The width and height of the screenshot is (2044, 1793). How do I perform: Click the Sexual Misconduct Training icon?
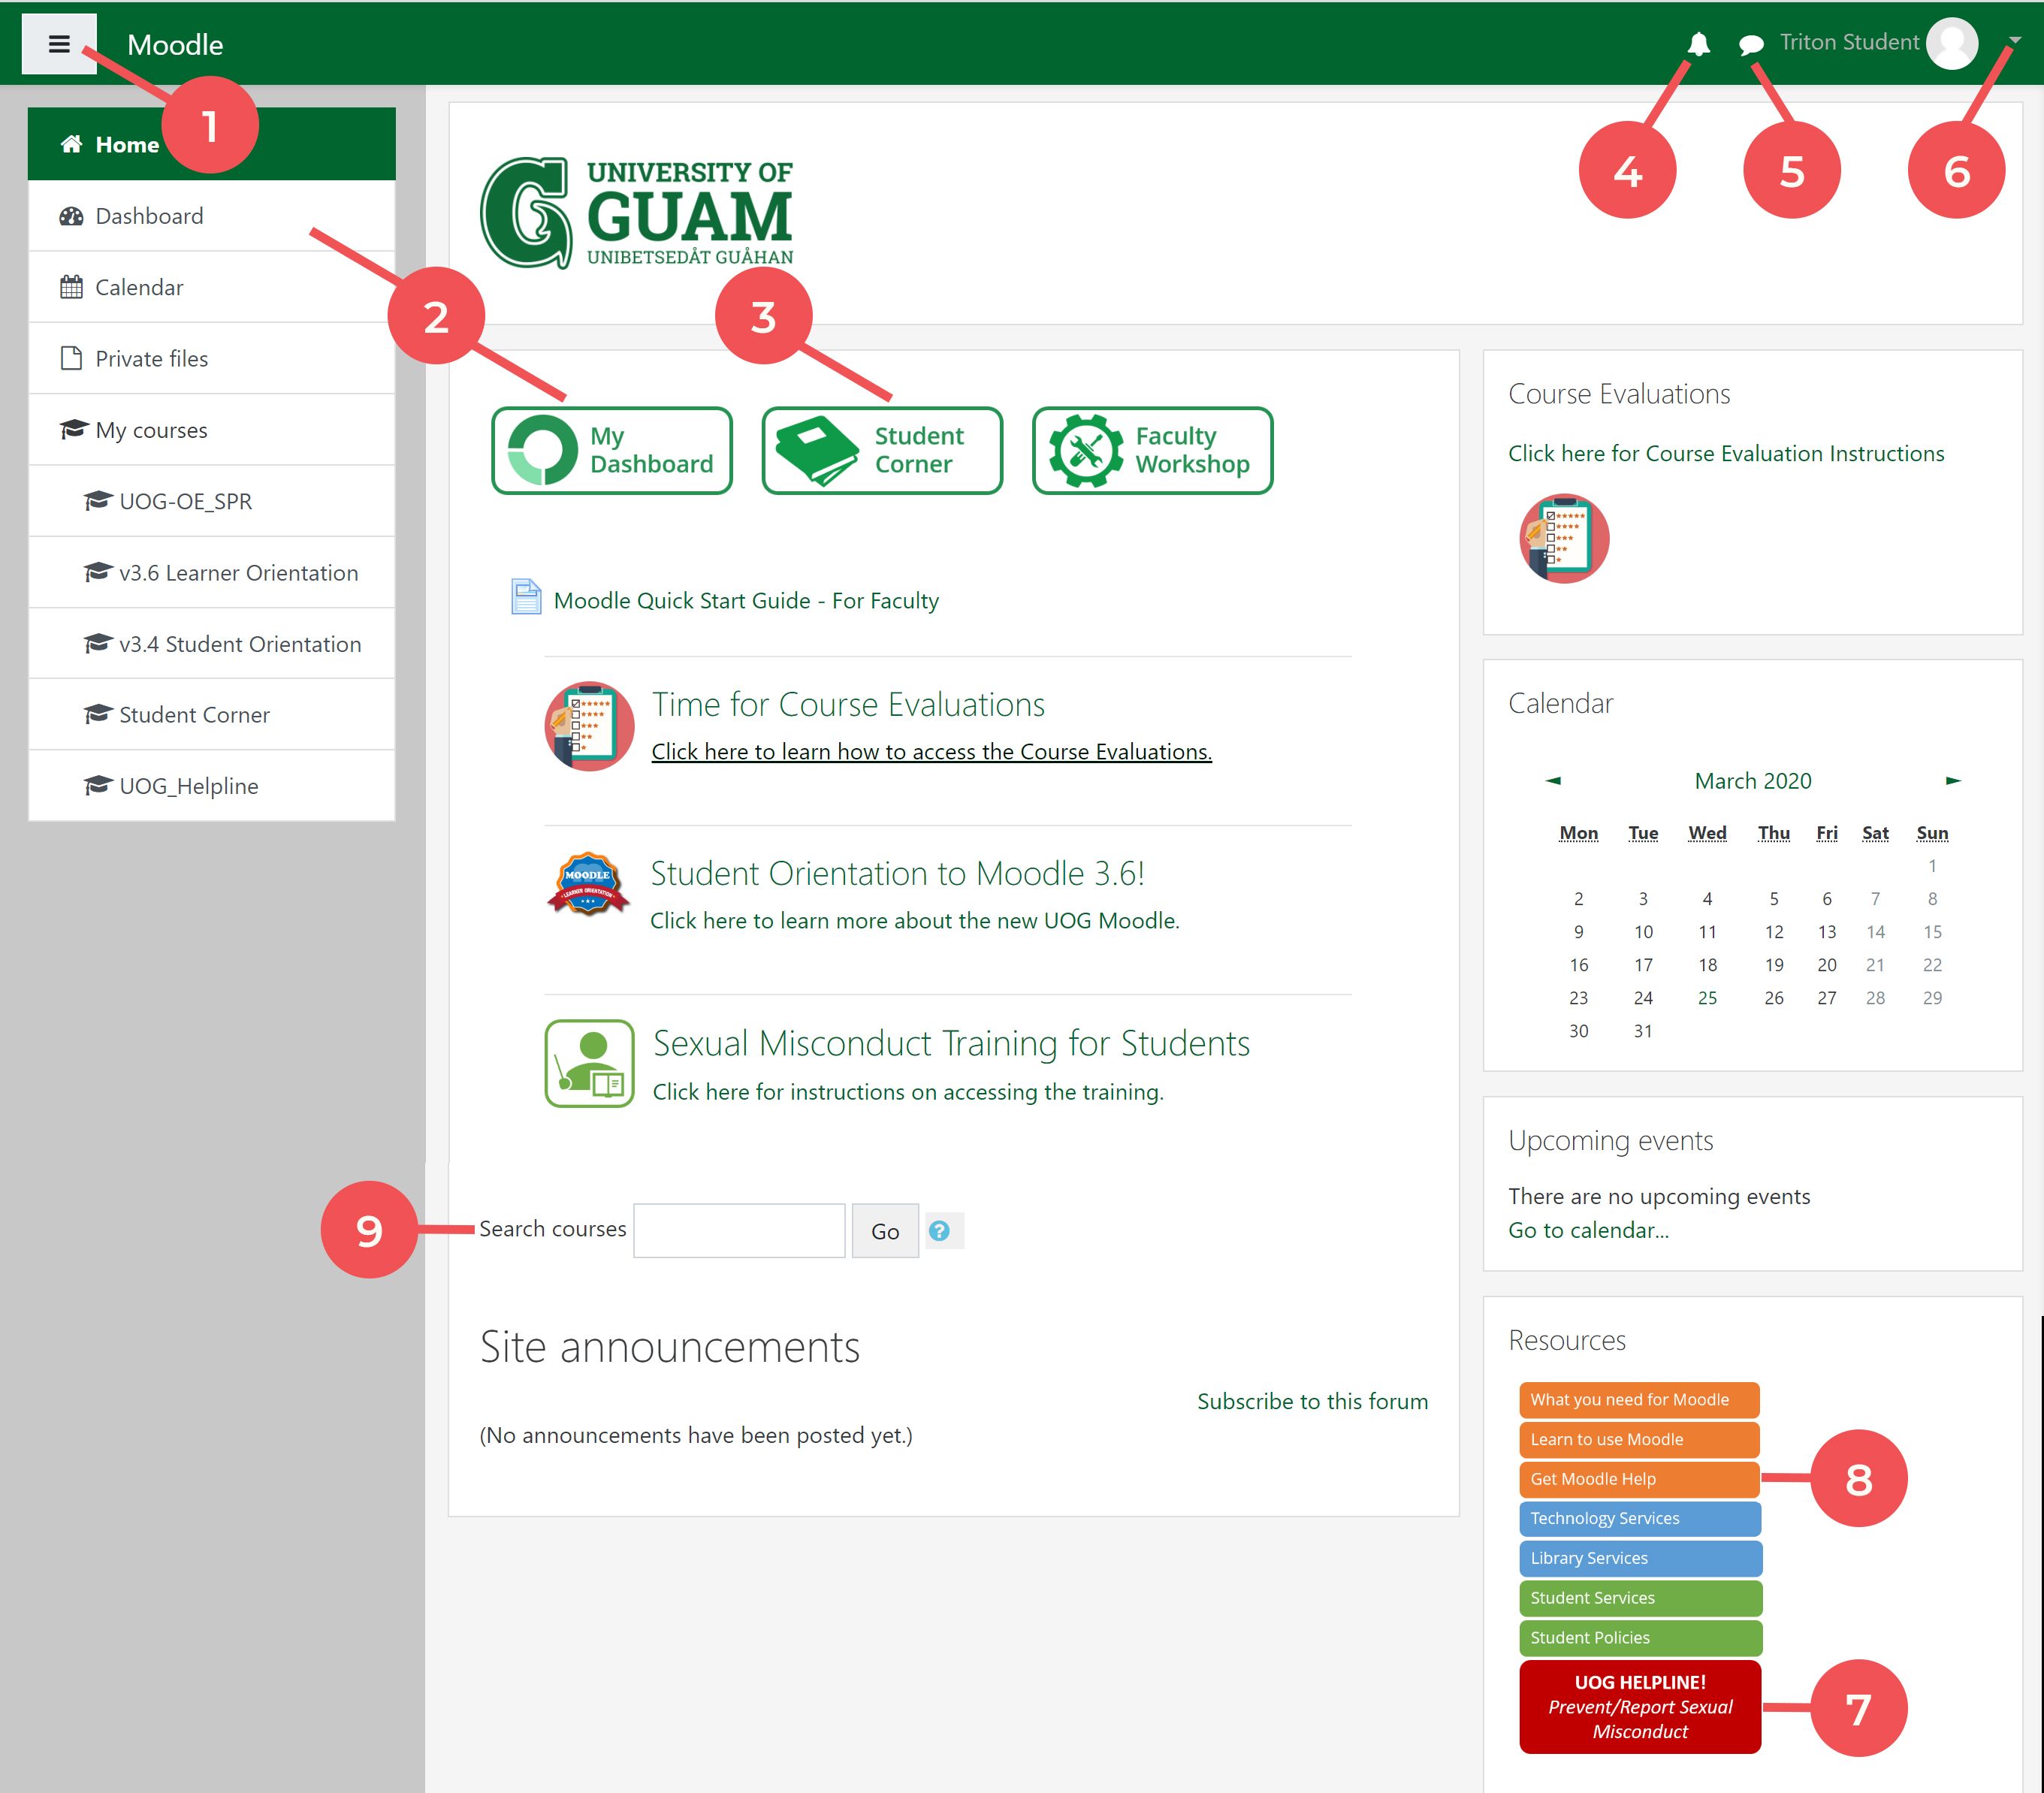[589, 1063]
